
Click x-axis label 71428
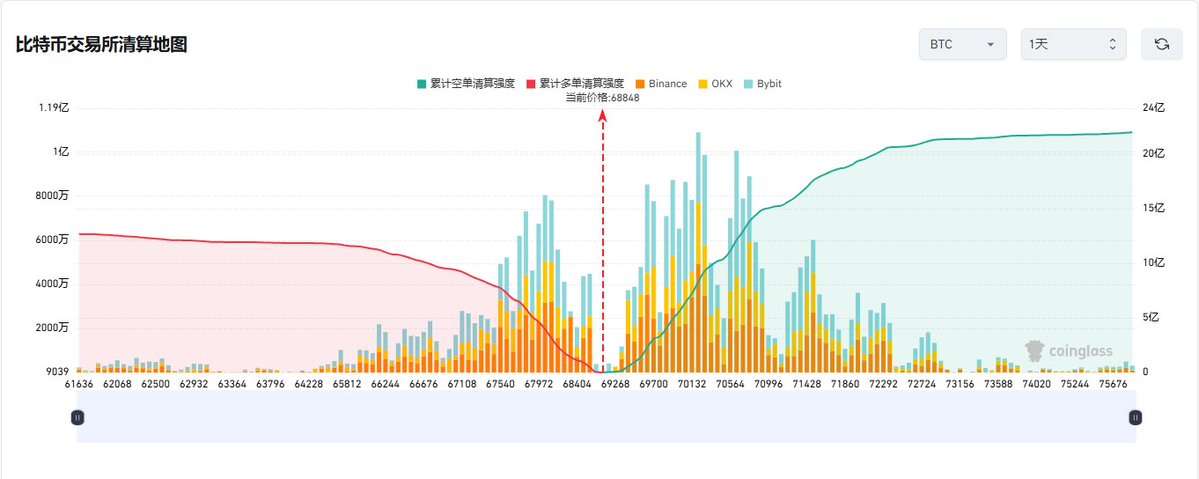click(807, 383)
